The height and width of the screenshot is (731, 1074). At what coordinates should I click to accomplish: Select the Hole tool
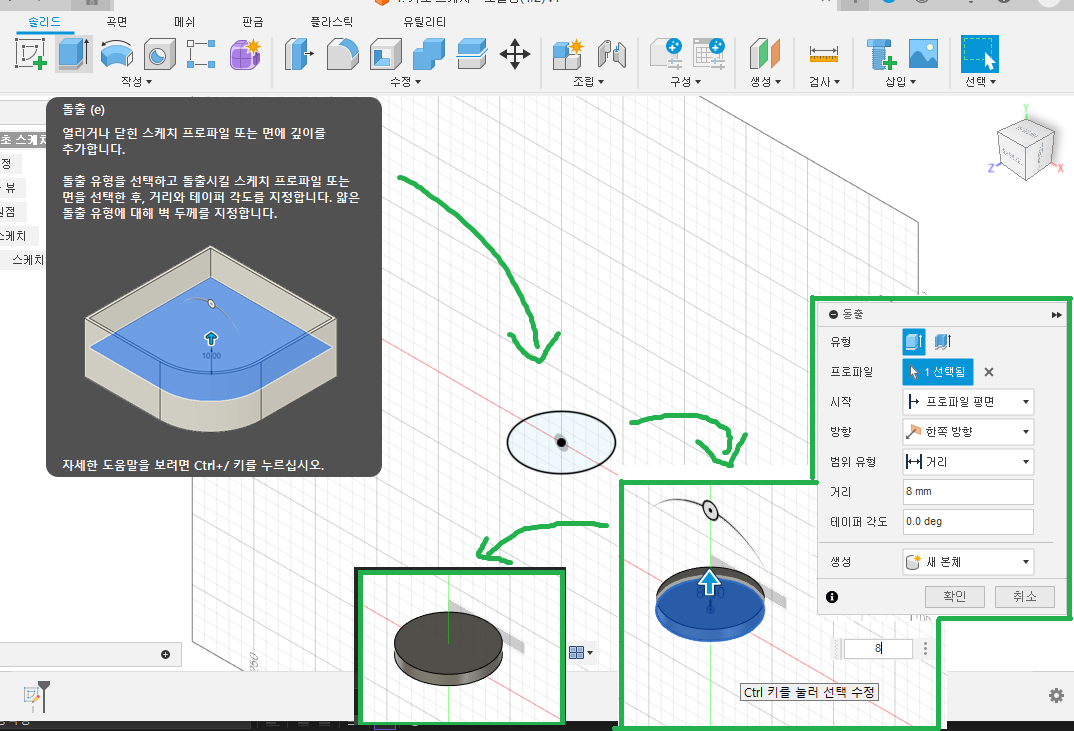159,54
